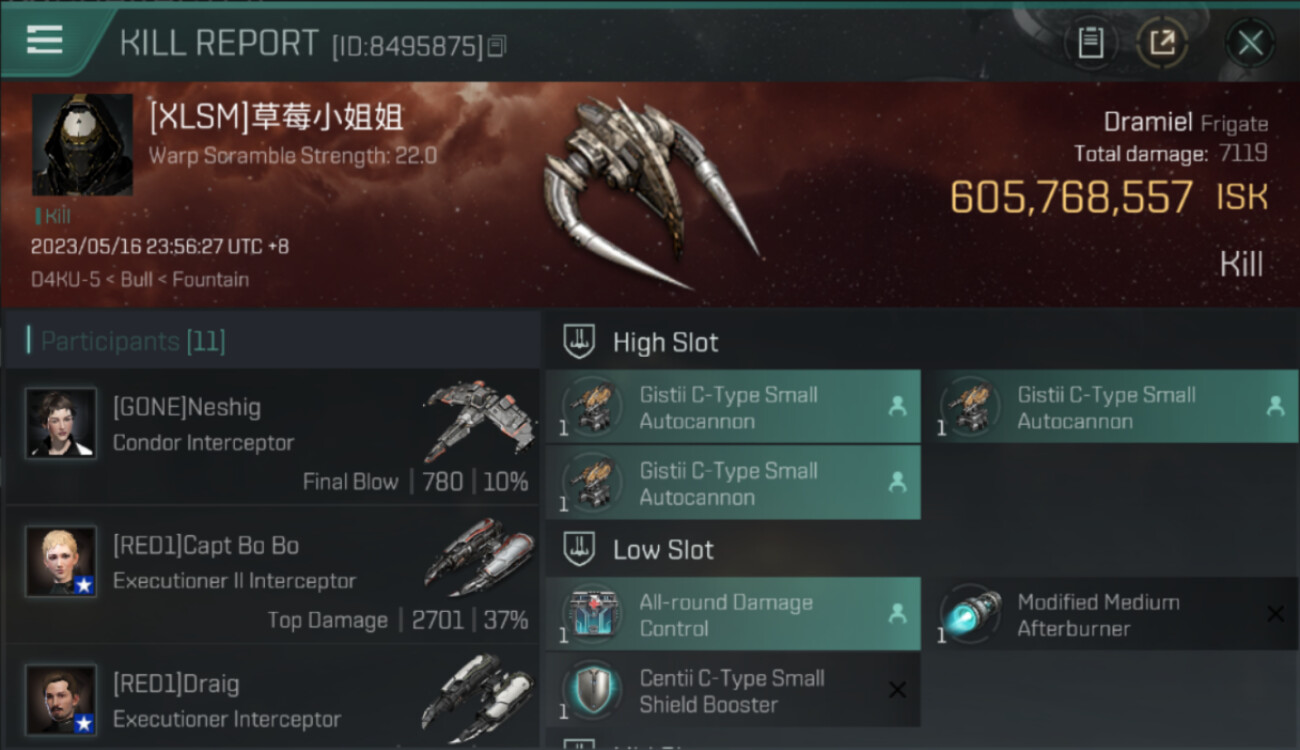Copy the kill report ID icon
Screen dimensions: 1300x750
coord(497,46)
